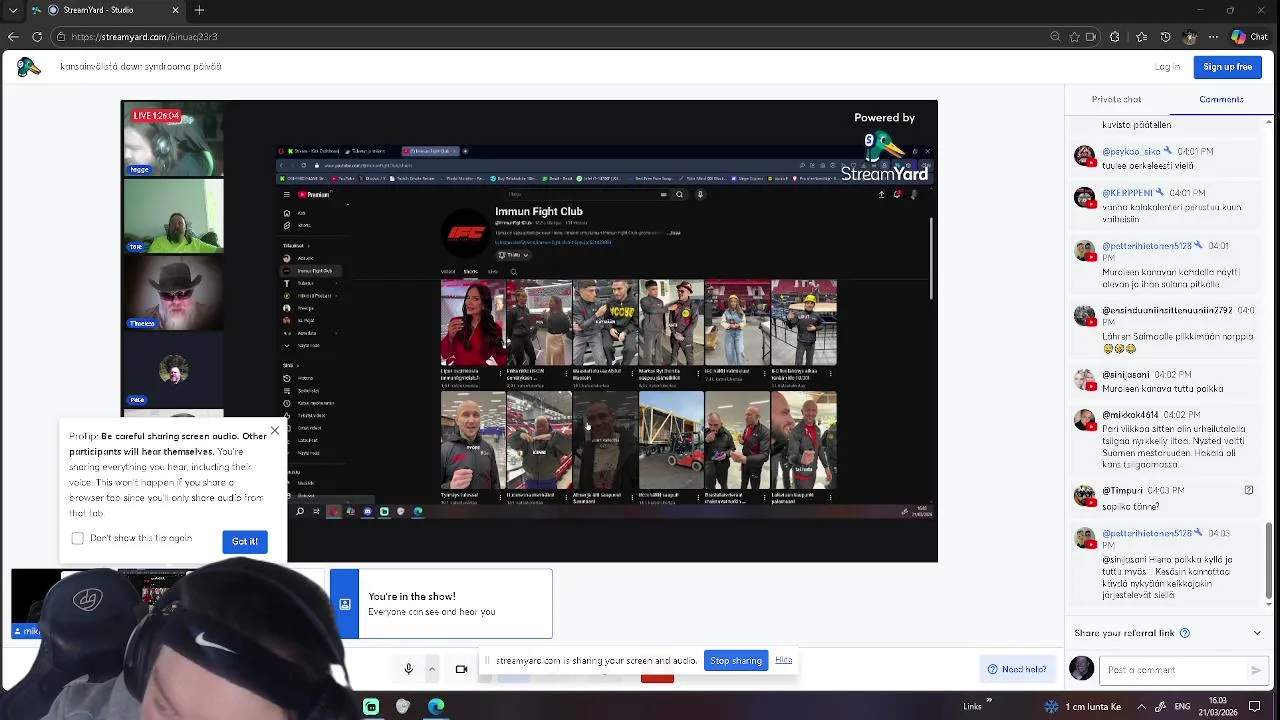This screenshot has height=720, width=1280.
Task: Open a new browser tab
Action: pyautogui.click(x=199, y=10)
